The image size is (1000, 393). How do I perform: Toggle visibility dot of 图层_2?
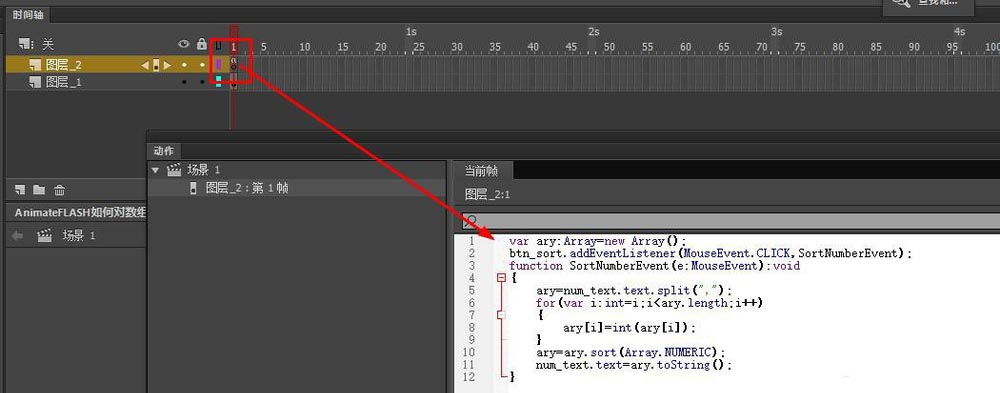(x=184, y=65)
